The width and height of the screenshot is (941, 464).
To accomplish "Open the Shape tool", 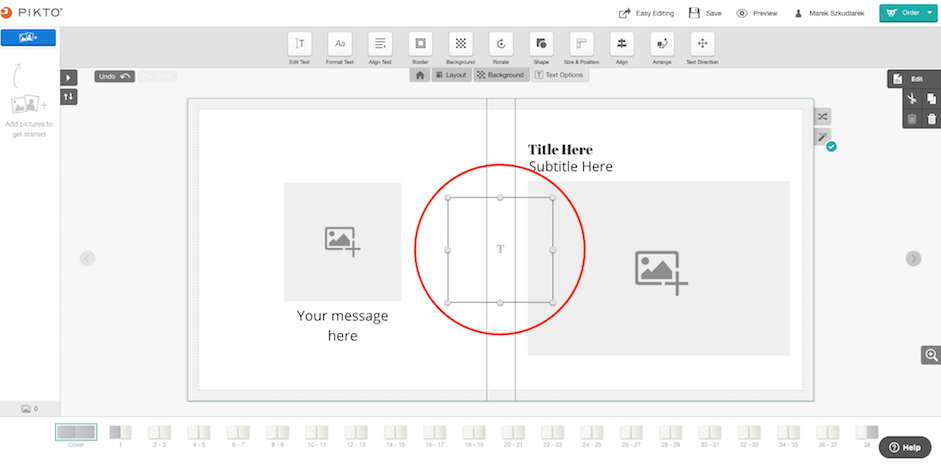I will (541, 44).
